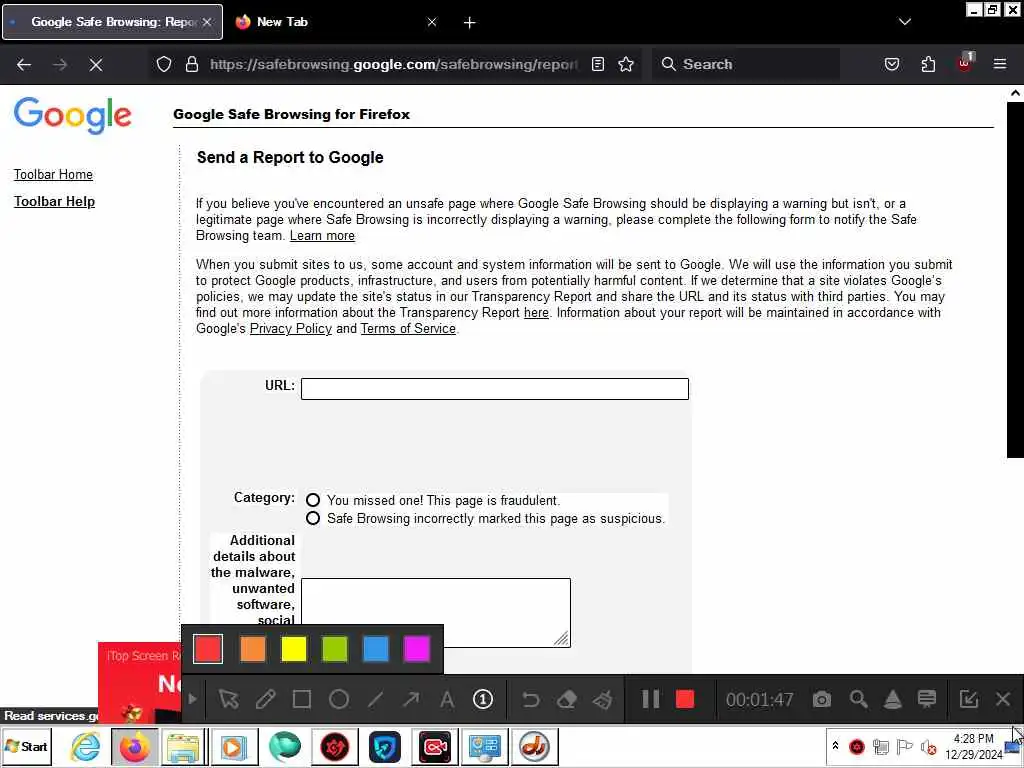
Task: Stop the screen recording
Action: point(684,699)
